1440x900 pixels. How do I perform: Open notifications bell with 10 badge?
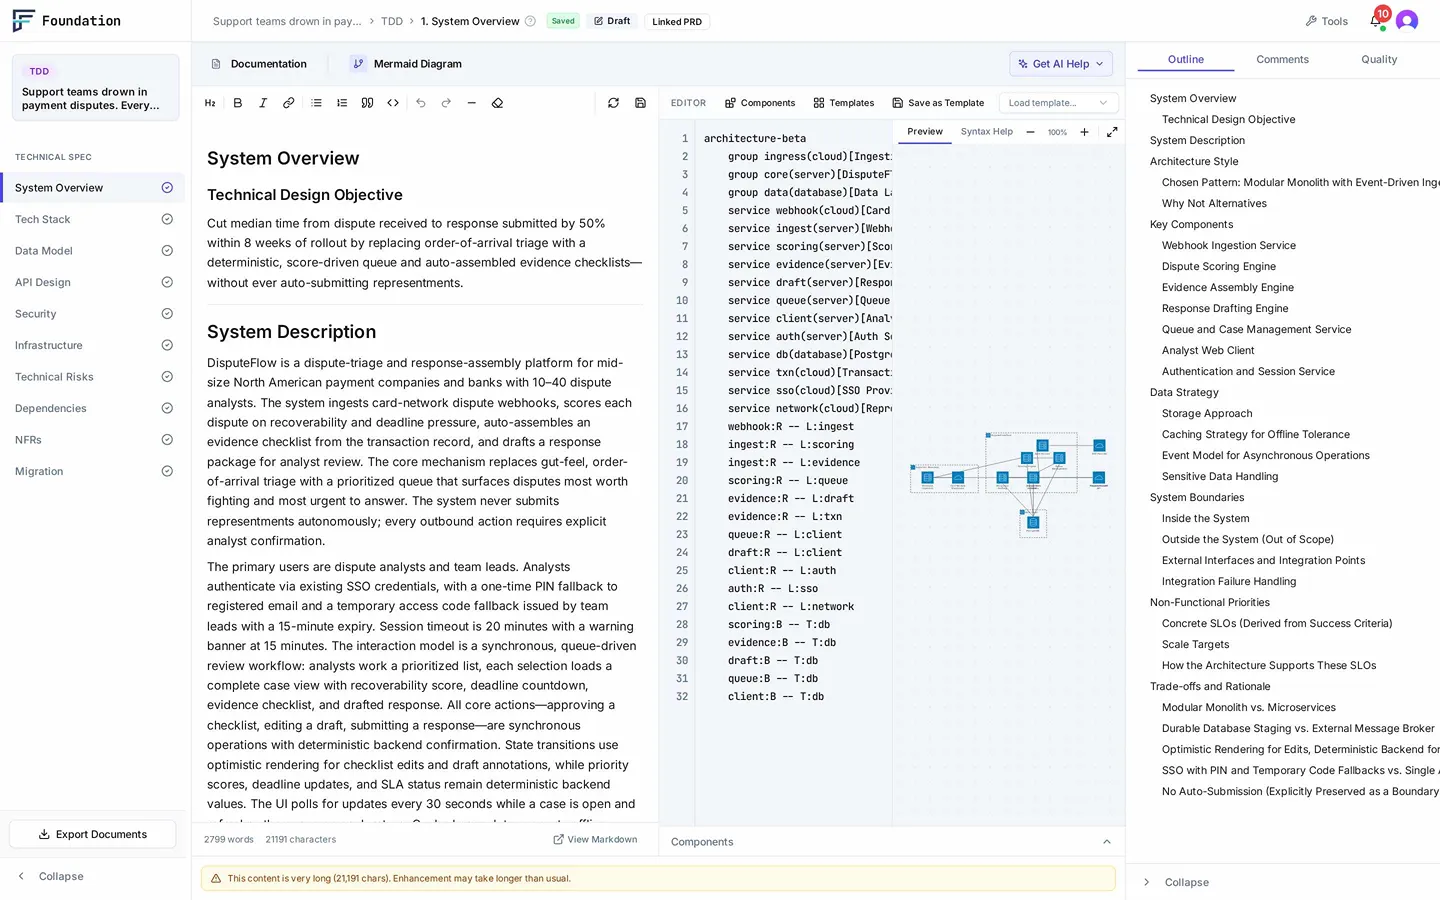(1377, 19)
